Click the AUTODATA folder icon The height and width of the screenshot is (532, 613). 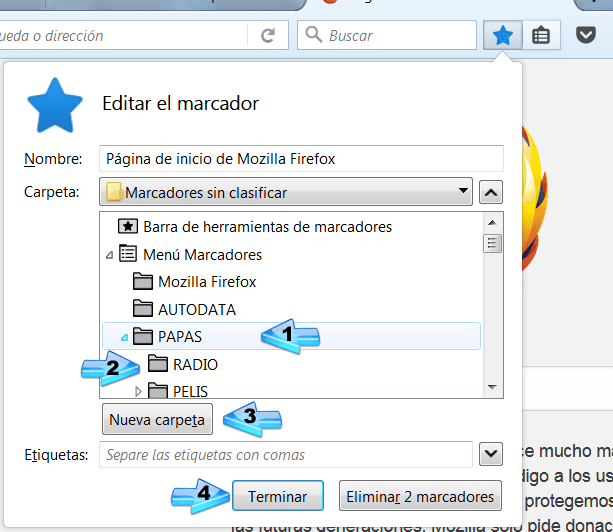[143, 308]
